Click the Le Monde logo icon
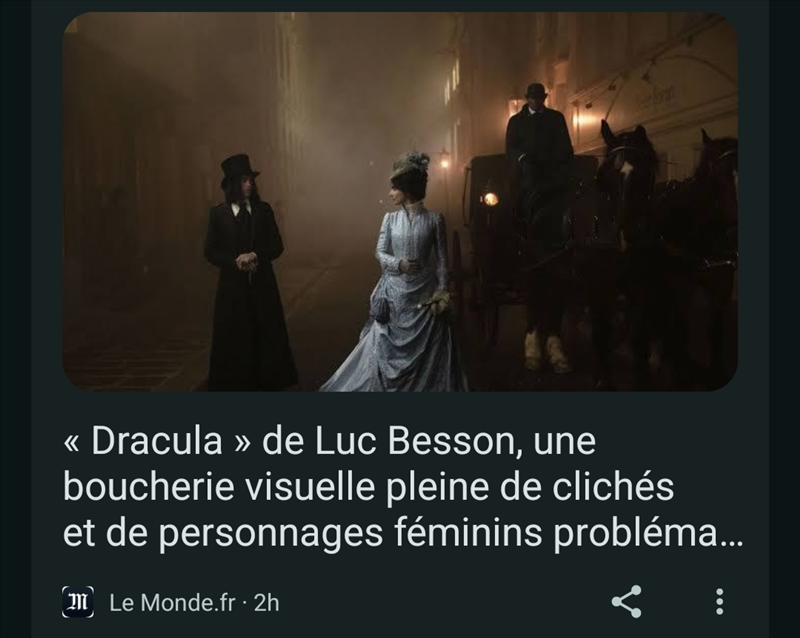800x638 pixels. (78, 602)
